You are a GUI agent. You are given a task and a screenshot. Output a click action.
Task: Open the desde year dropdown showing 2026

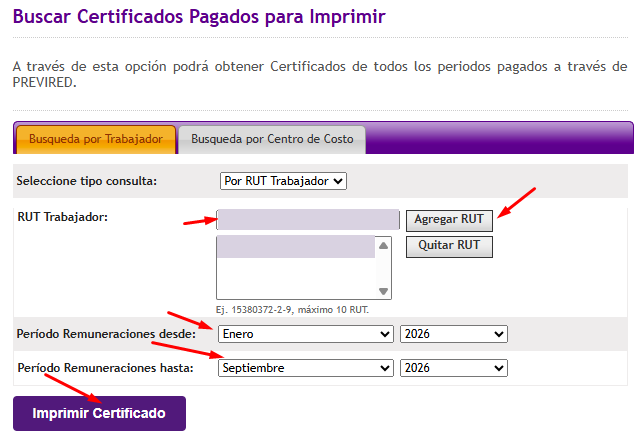[453, 334]
